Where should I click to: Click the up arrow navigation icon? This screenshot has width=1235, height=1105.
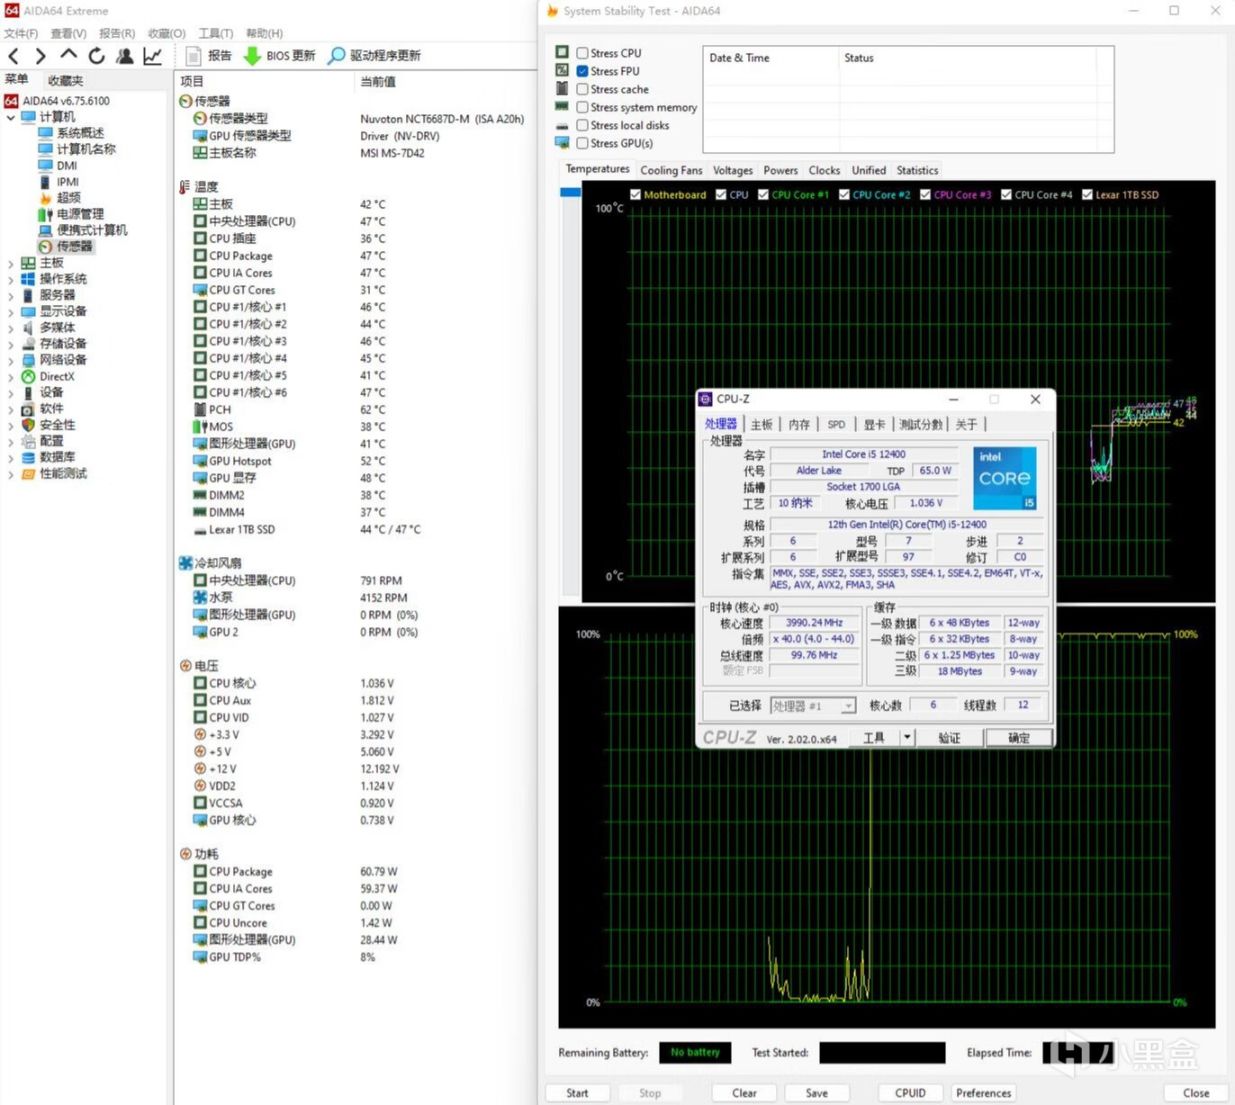point(68,55)
